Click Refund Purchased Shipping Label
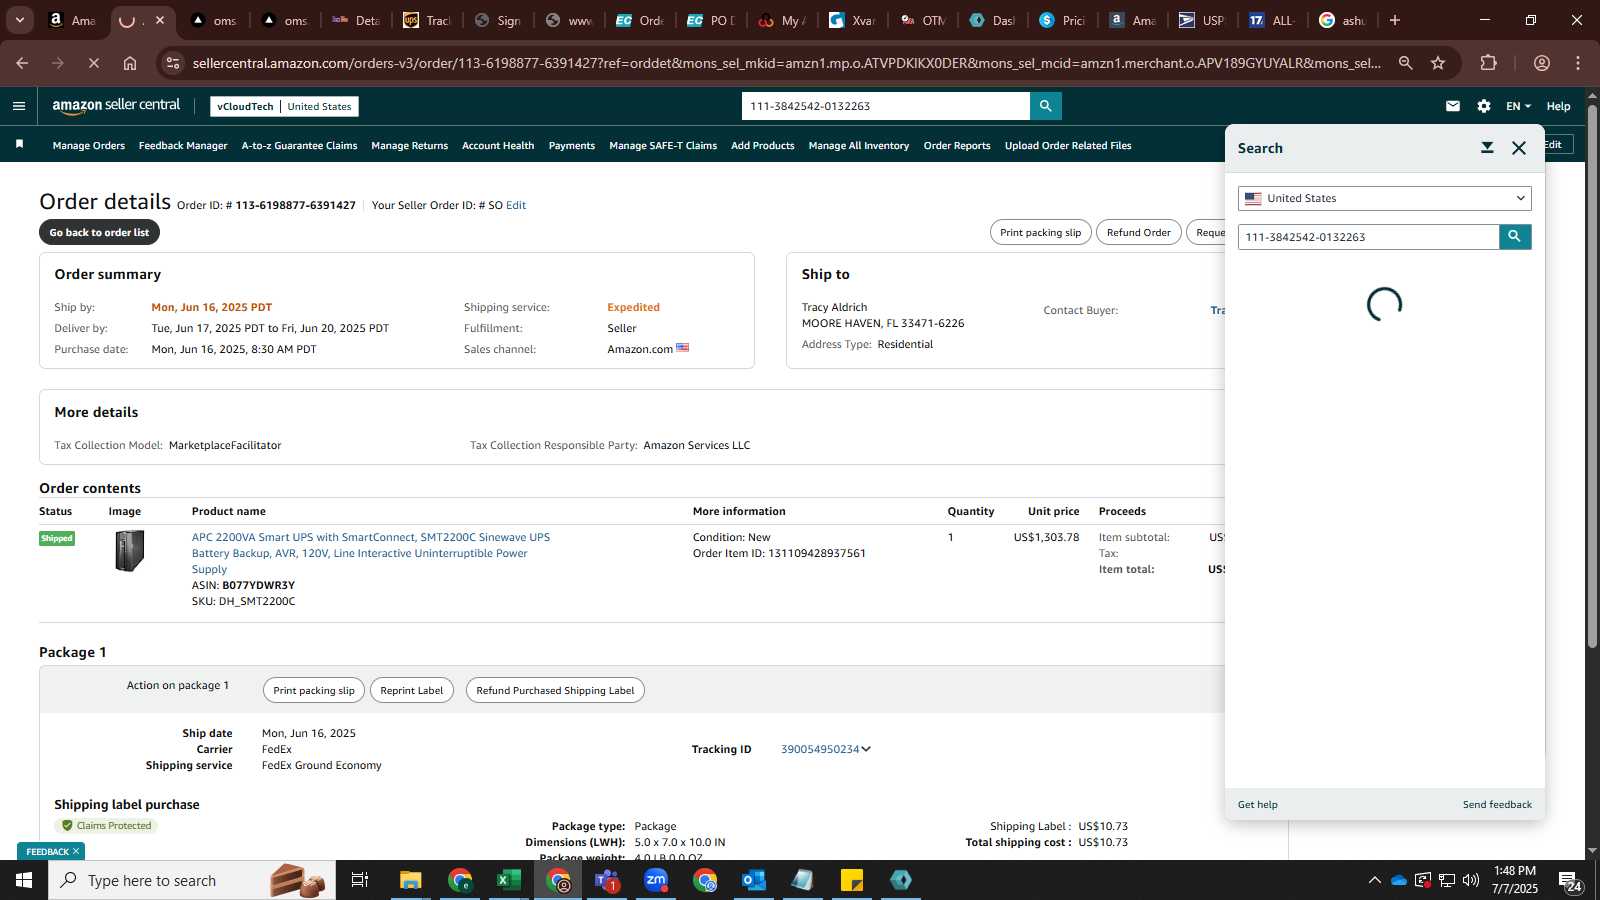The image size is (1600, 900). click(555, 690)
